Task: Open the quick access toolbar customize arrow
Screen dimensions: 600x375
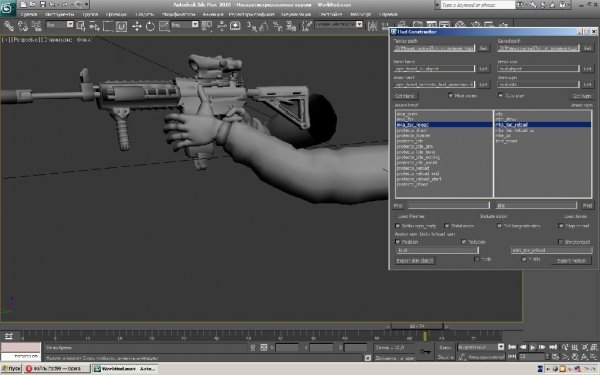Action: 87,5
